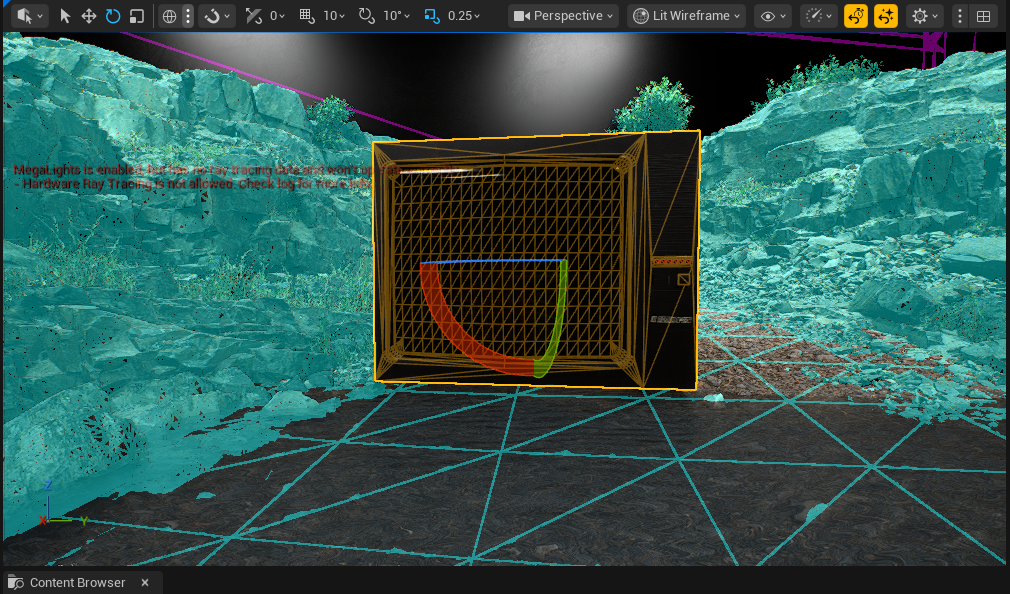This screenshot has height=594, width=1010.
Task: Open the vertical dots overflow menu
Action: 959,16
